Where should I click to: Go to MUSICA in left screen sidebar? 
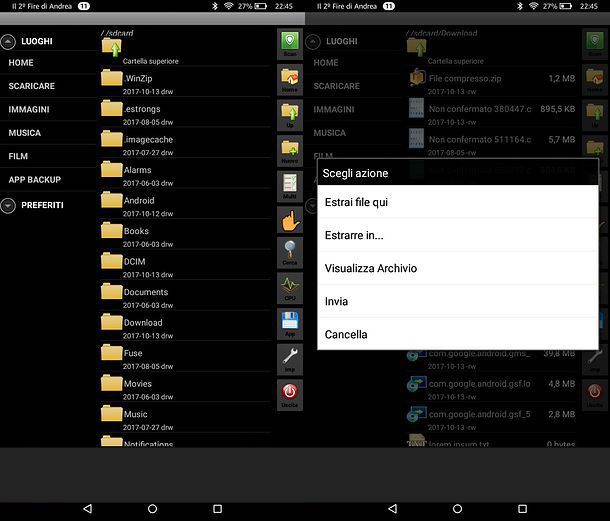coord(49,133)
